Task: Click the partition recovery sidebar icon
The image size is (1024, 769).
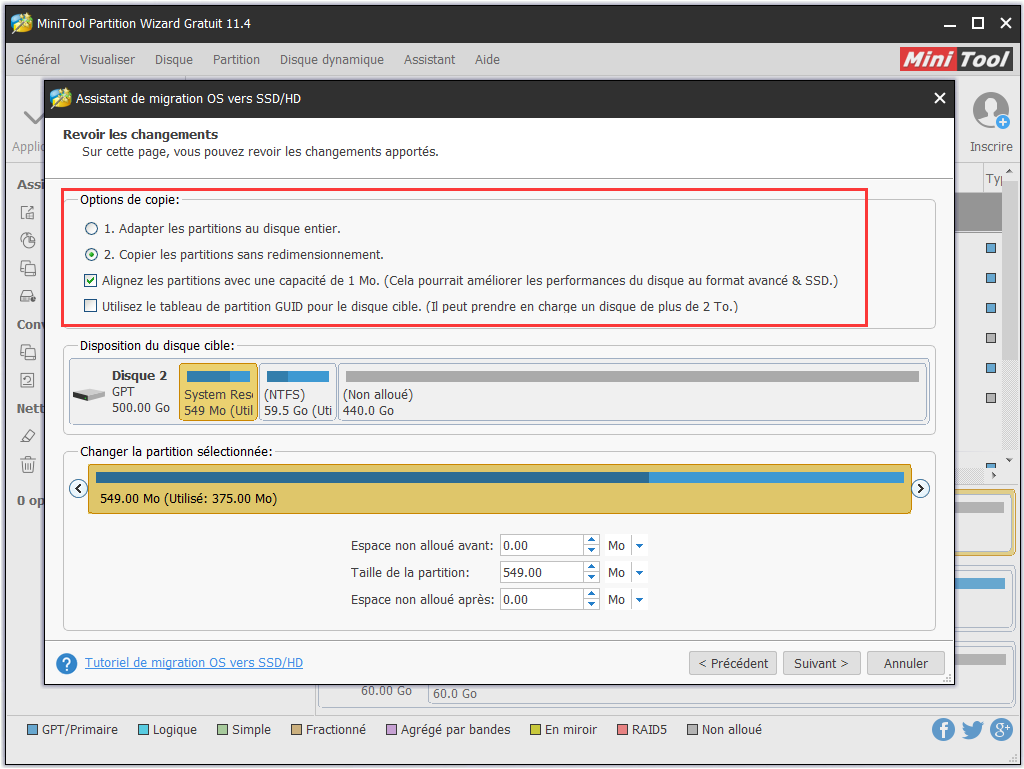Action: (27, 240)
